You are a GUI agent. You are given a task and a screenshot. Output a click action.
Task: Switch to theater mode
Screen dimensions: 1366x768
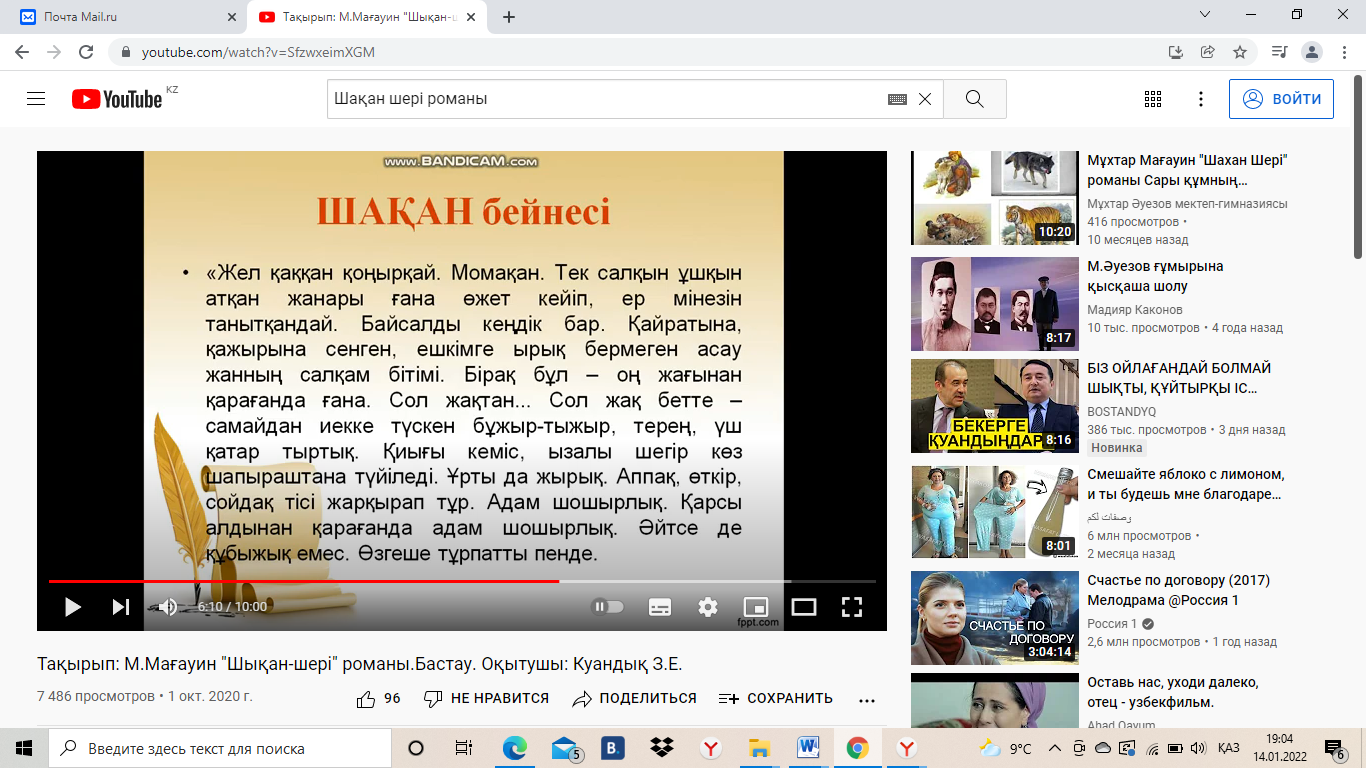(804, 606)
